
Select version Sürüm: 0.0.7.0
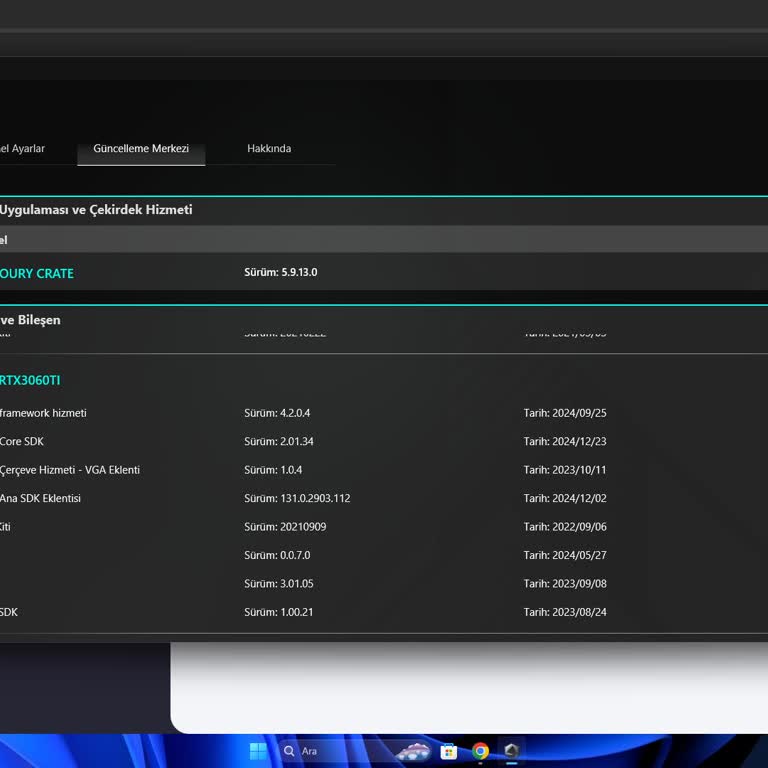(277, 555)
